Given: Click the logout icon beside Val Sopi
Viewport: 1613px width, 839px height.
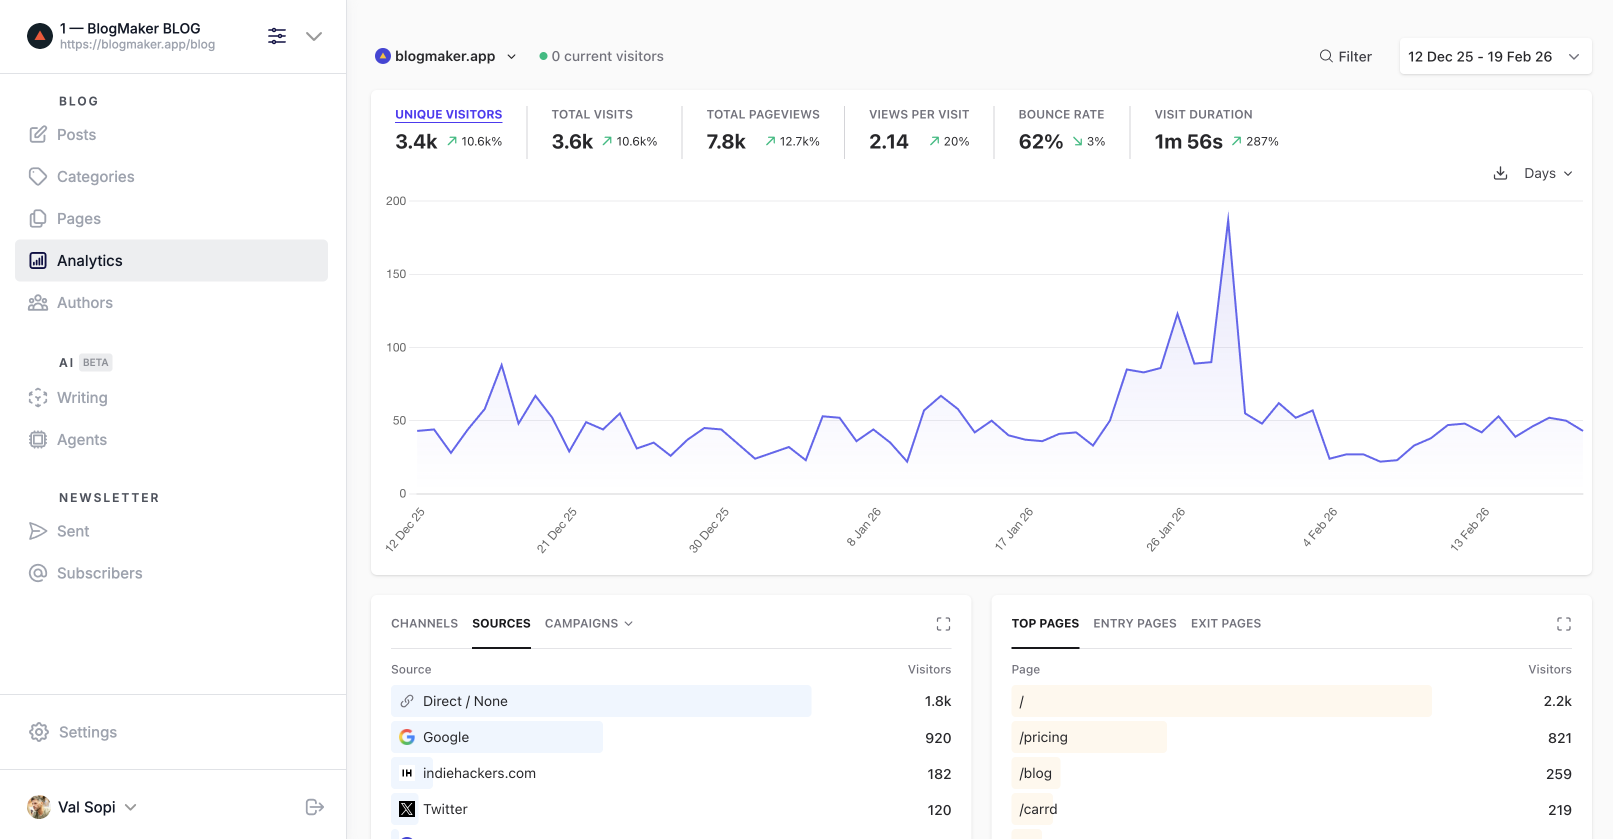Looking at the screenshot, I should (x=314, y=807).
